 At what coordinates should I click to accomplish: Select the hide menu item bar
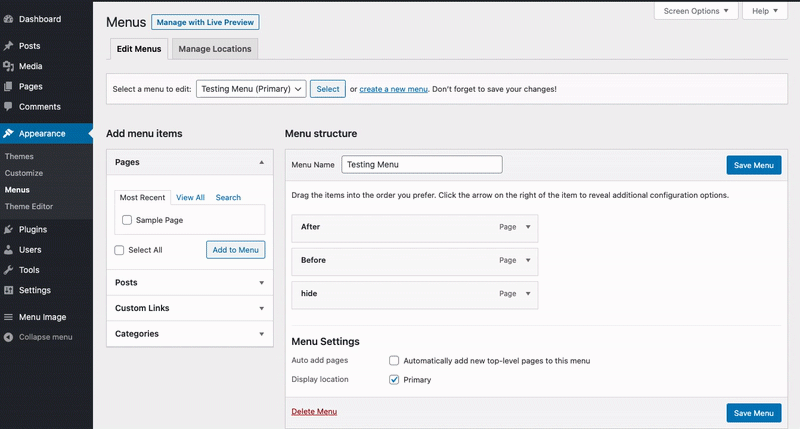(x=415, y=295)
